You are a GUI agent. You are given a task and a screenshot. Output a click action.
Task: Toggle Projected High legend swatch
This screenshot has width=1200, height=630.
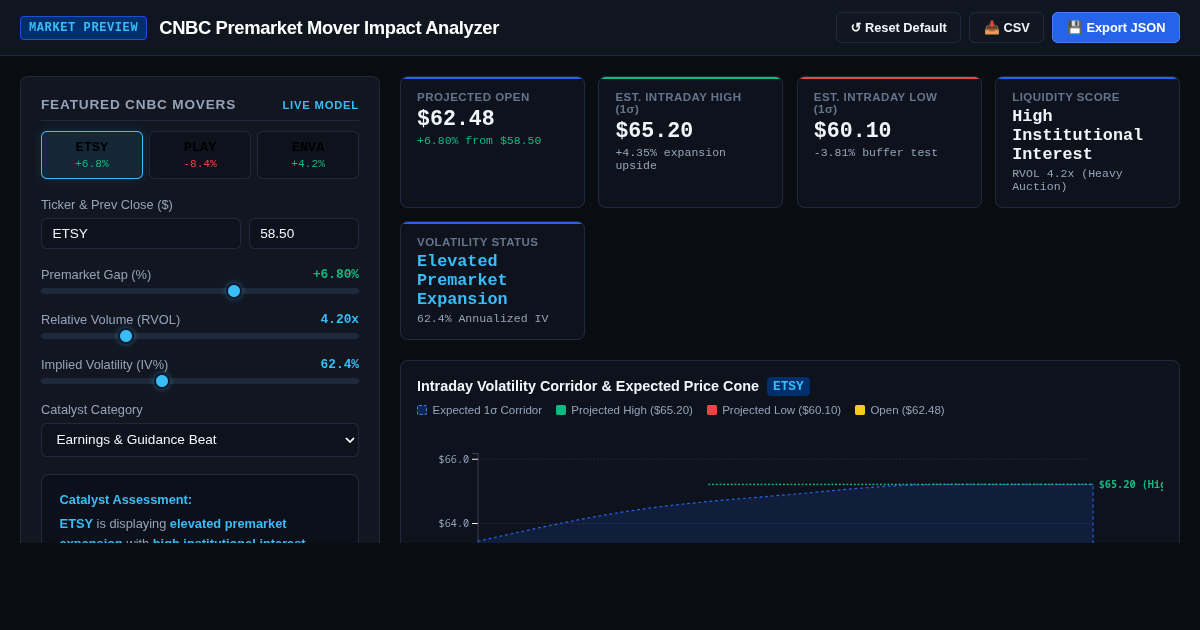[x=561, y=410]
